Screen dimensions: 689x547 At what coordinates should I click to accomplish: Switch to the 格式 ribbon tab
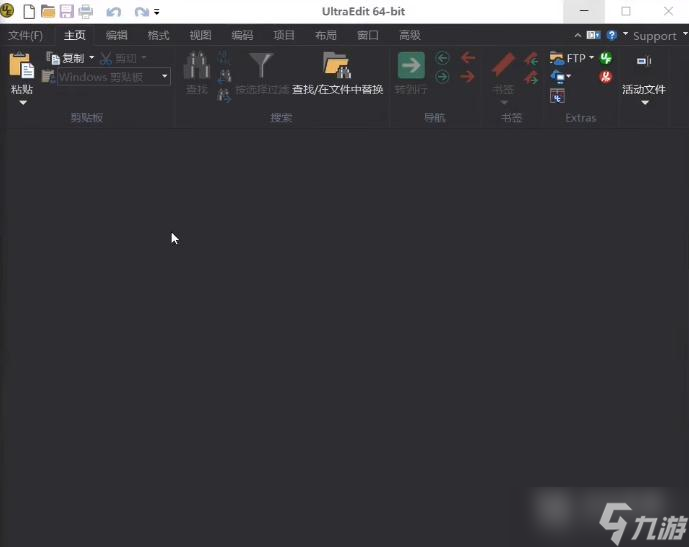158,35
